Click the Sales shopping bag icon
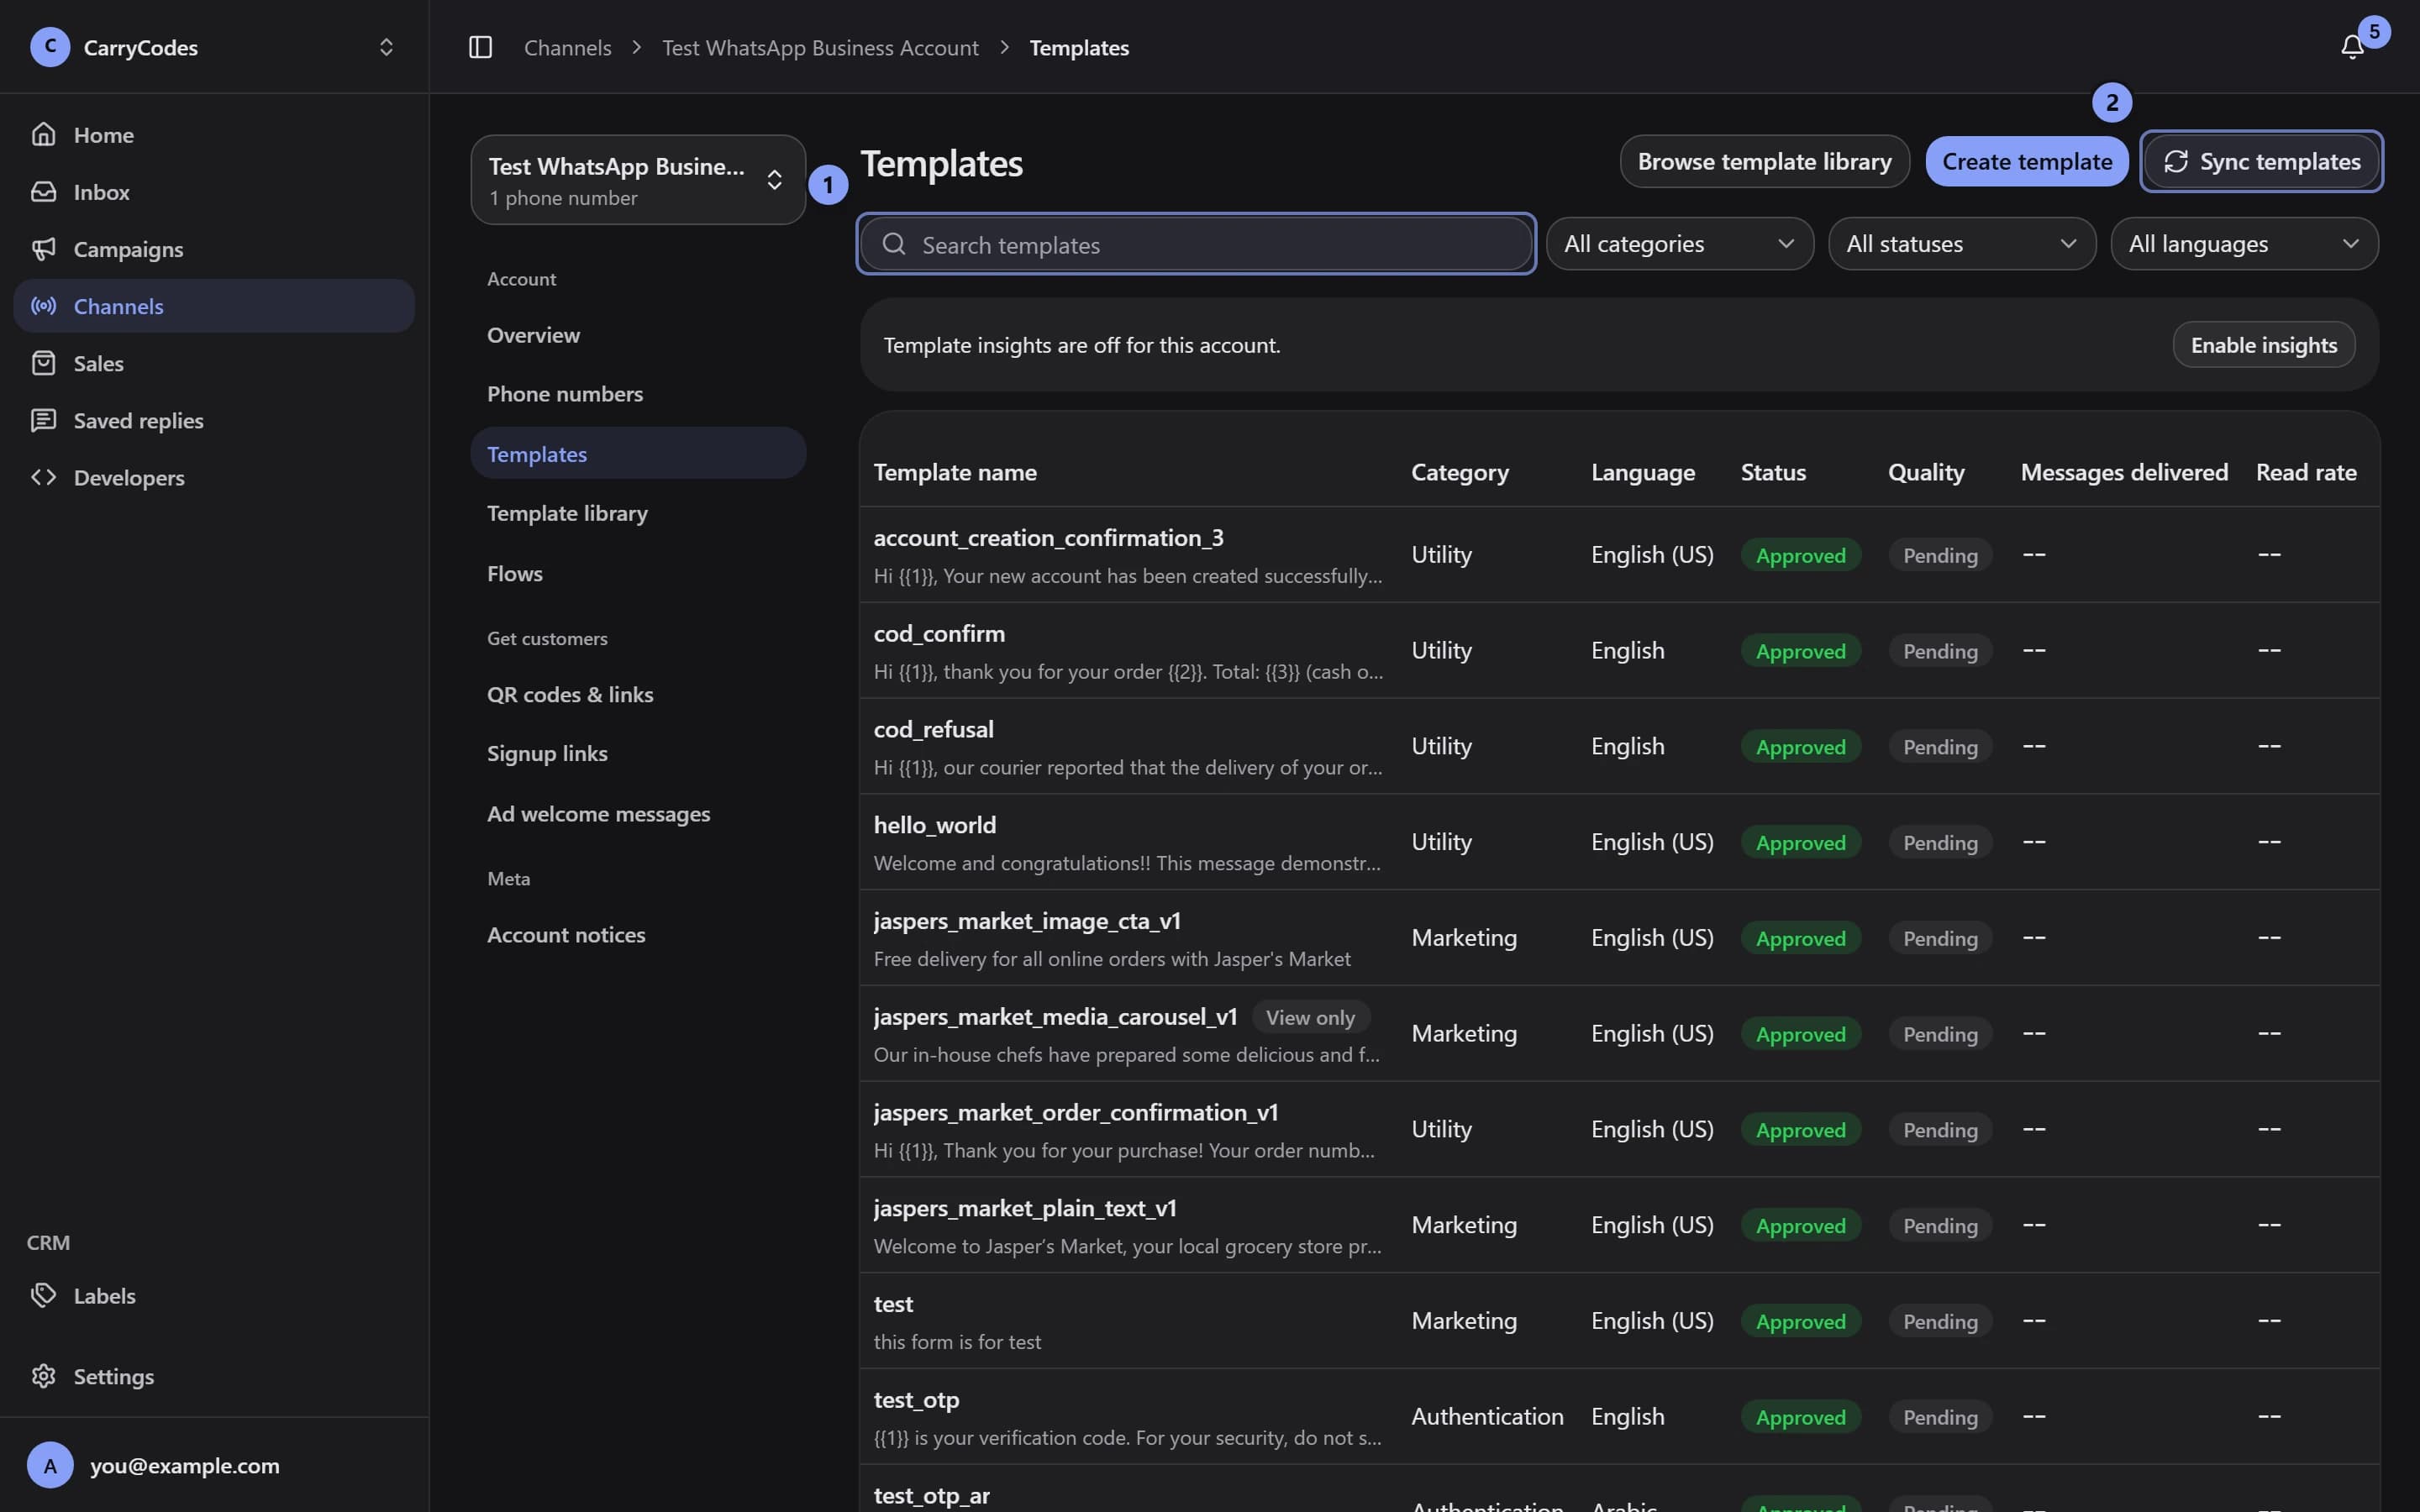2420x1512 pixels. (43, 362)
